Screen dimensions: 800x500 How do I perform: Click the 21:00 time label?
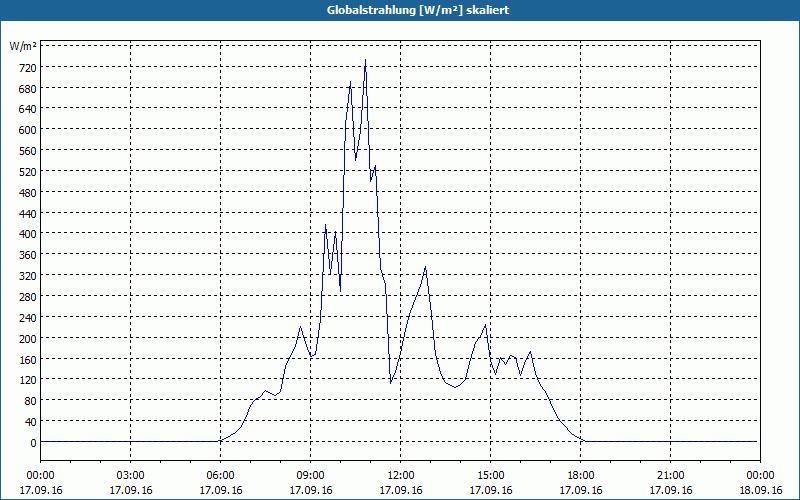pyautogui.click(x=670, y=476)
